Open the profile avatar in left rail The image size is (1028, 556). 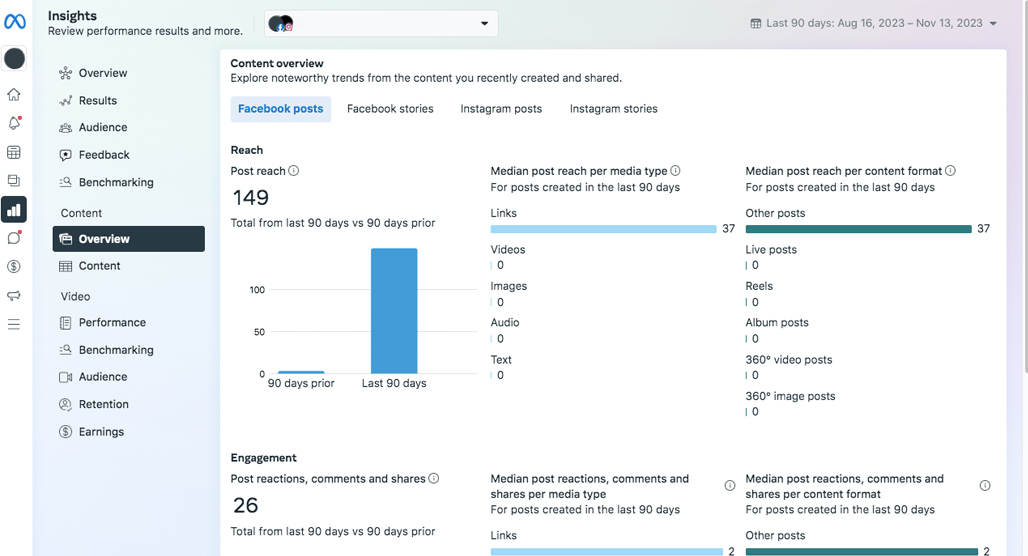(14, 58)
